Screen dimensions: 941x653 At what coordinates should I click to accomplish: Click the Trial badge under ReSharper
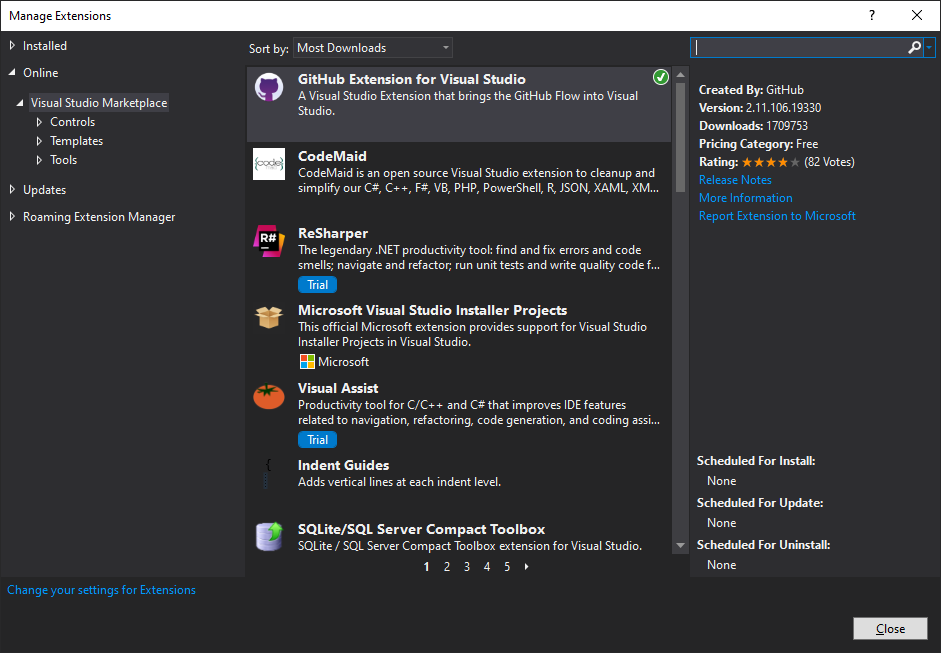tap(317, 284)
